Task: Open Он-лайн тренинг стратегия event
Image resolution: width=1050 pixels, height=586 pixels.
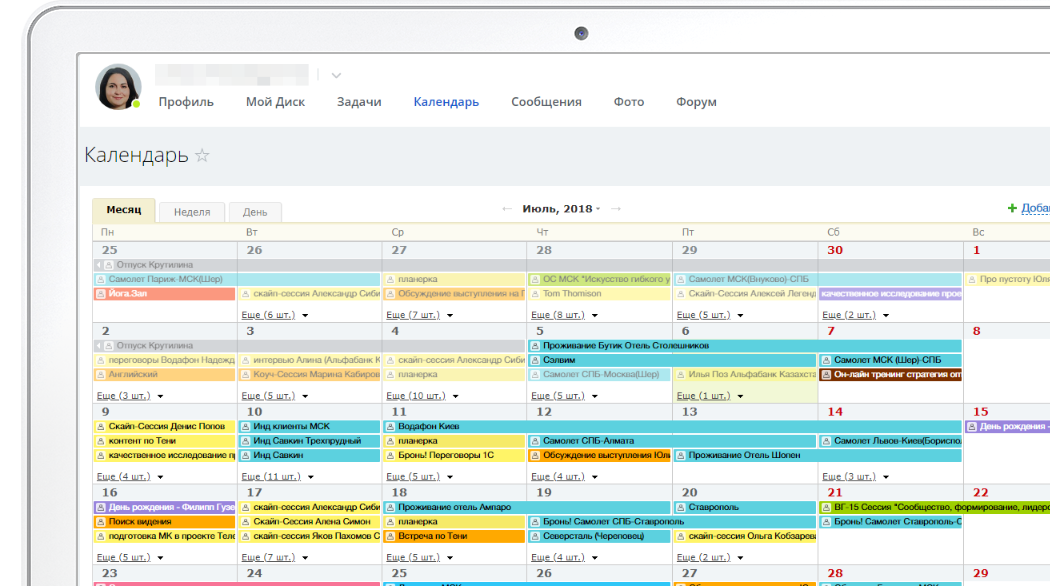Action: [x=891, y=375]
